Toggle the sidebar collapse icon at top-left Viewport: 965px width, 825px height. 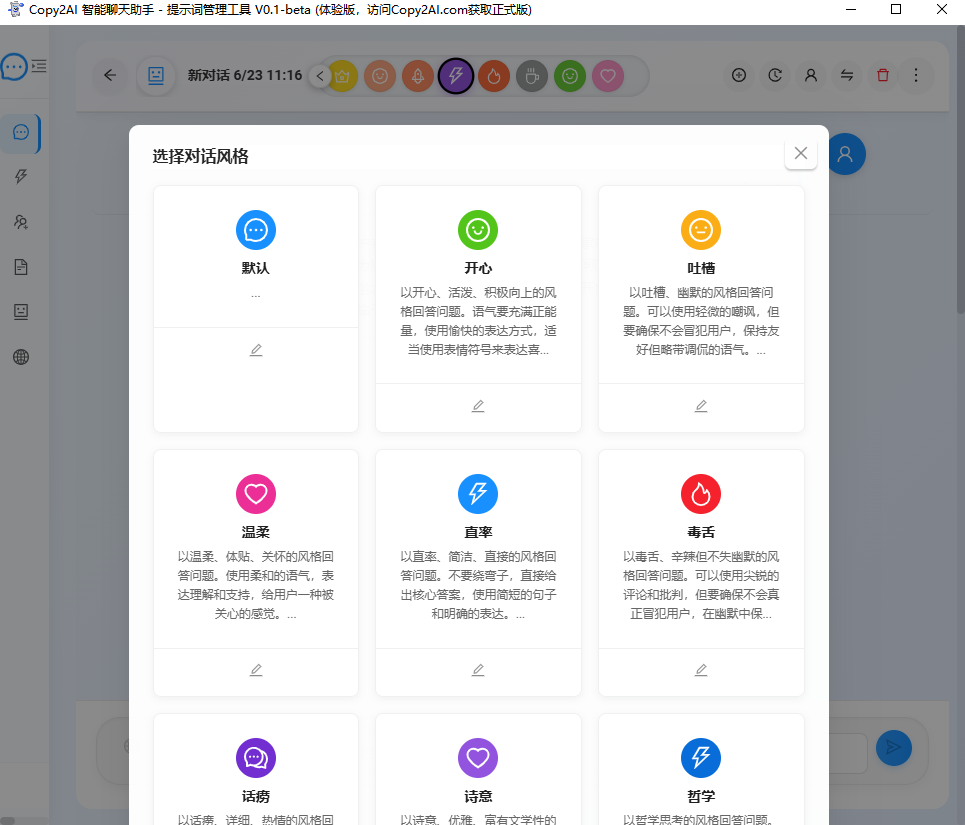tap(39, 67)
